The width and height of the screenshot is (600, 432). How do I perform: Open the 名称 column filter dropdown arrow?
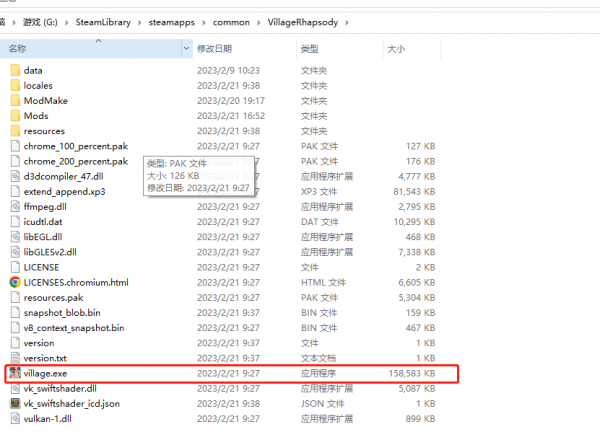click(187, 48)
